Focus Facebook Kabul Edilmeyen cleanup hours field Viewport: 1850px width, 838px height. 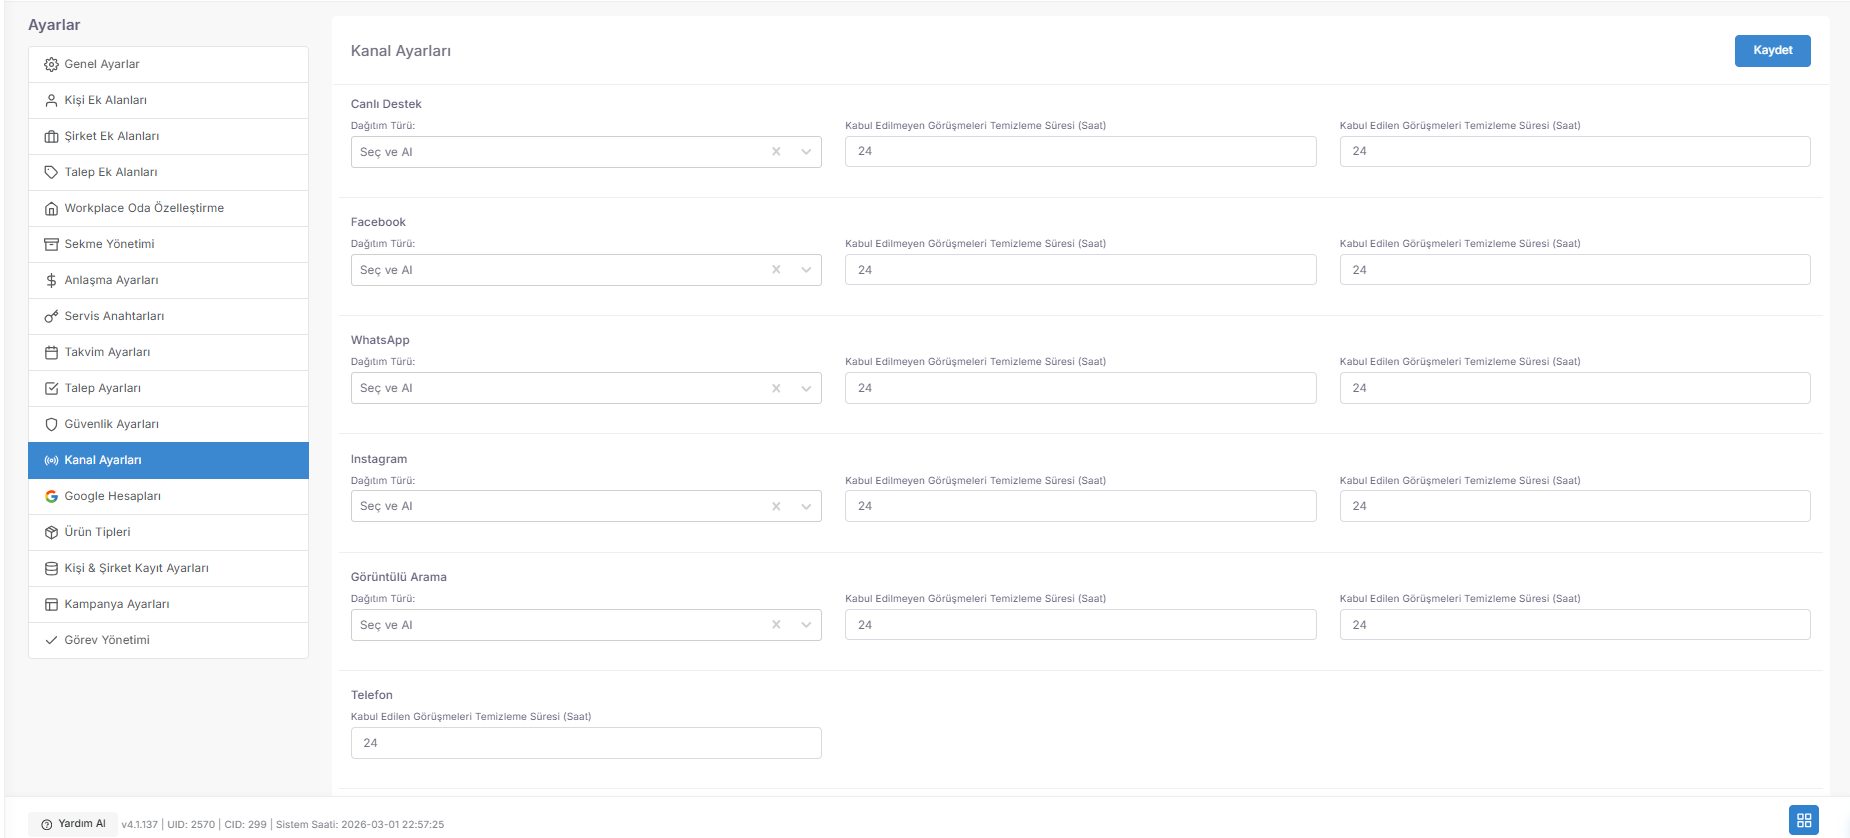coord(1080,270)
